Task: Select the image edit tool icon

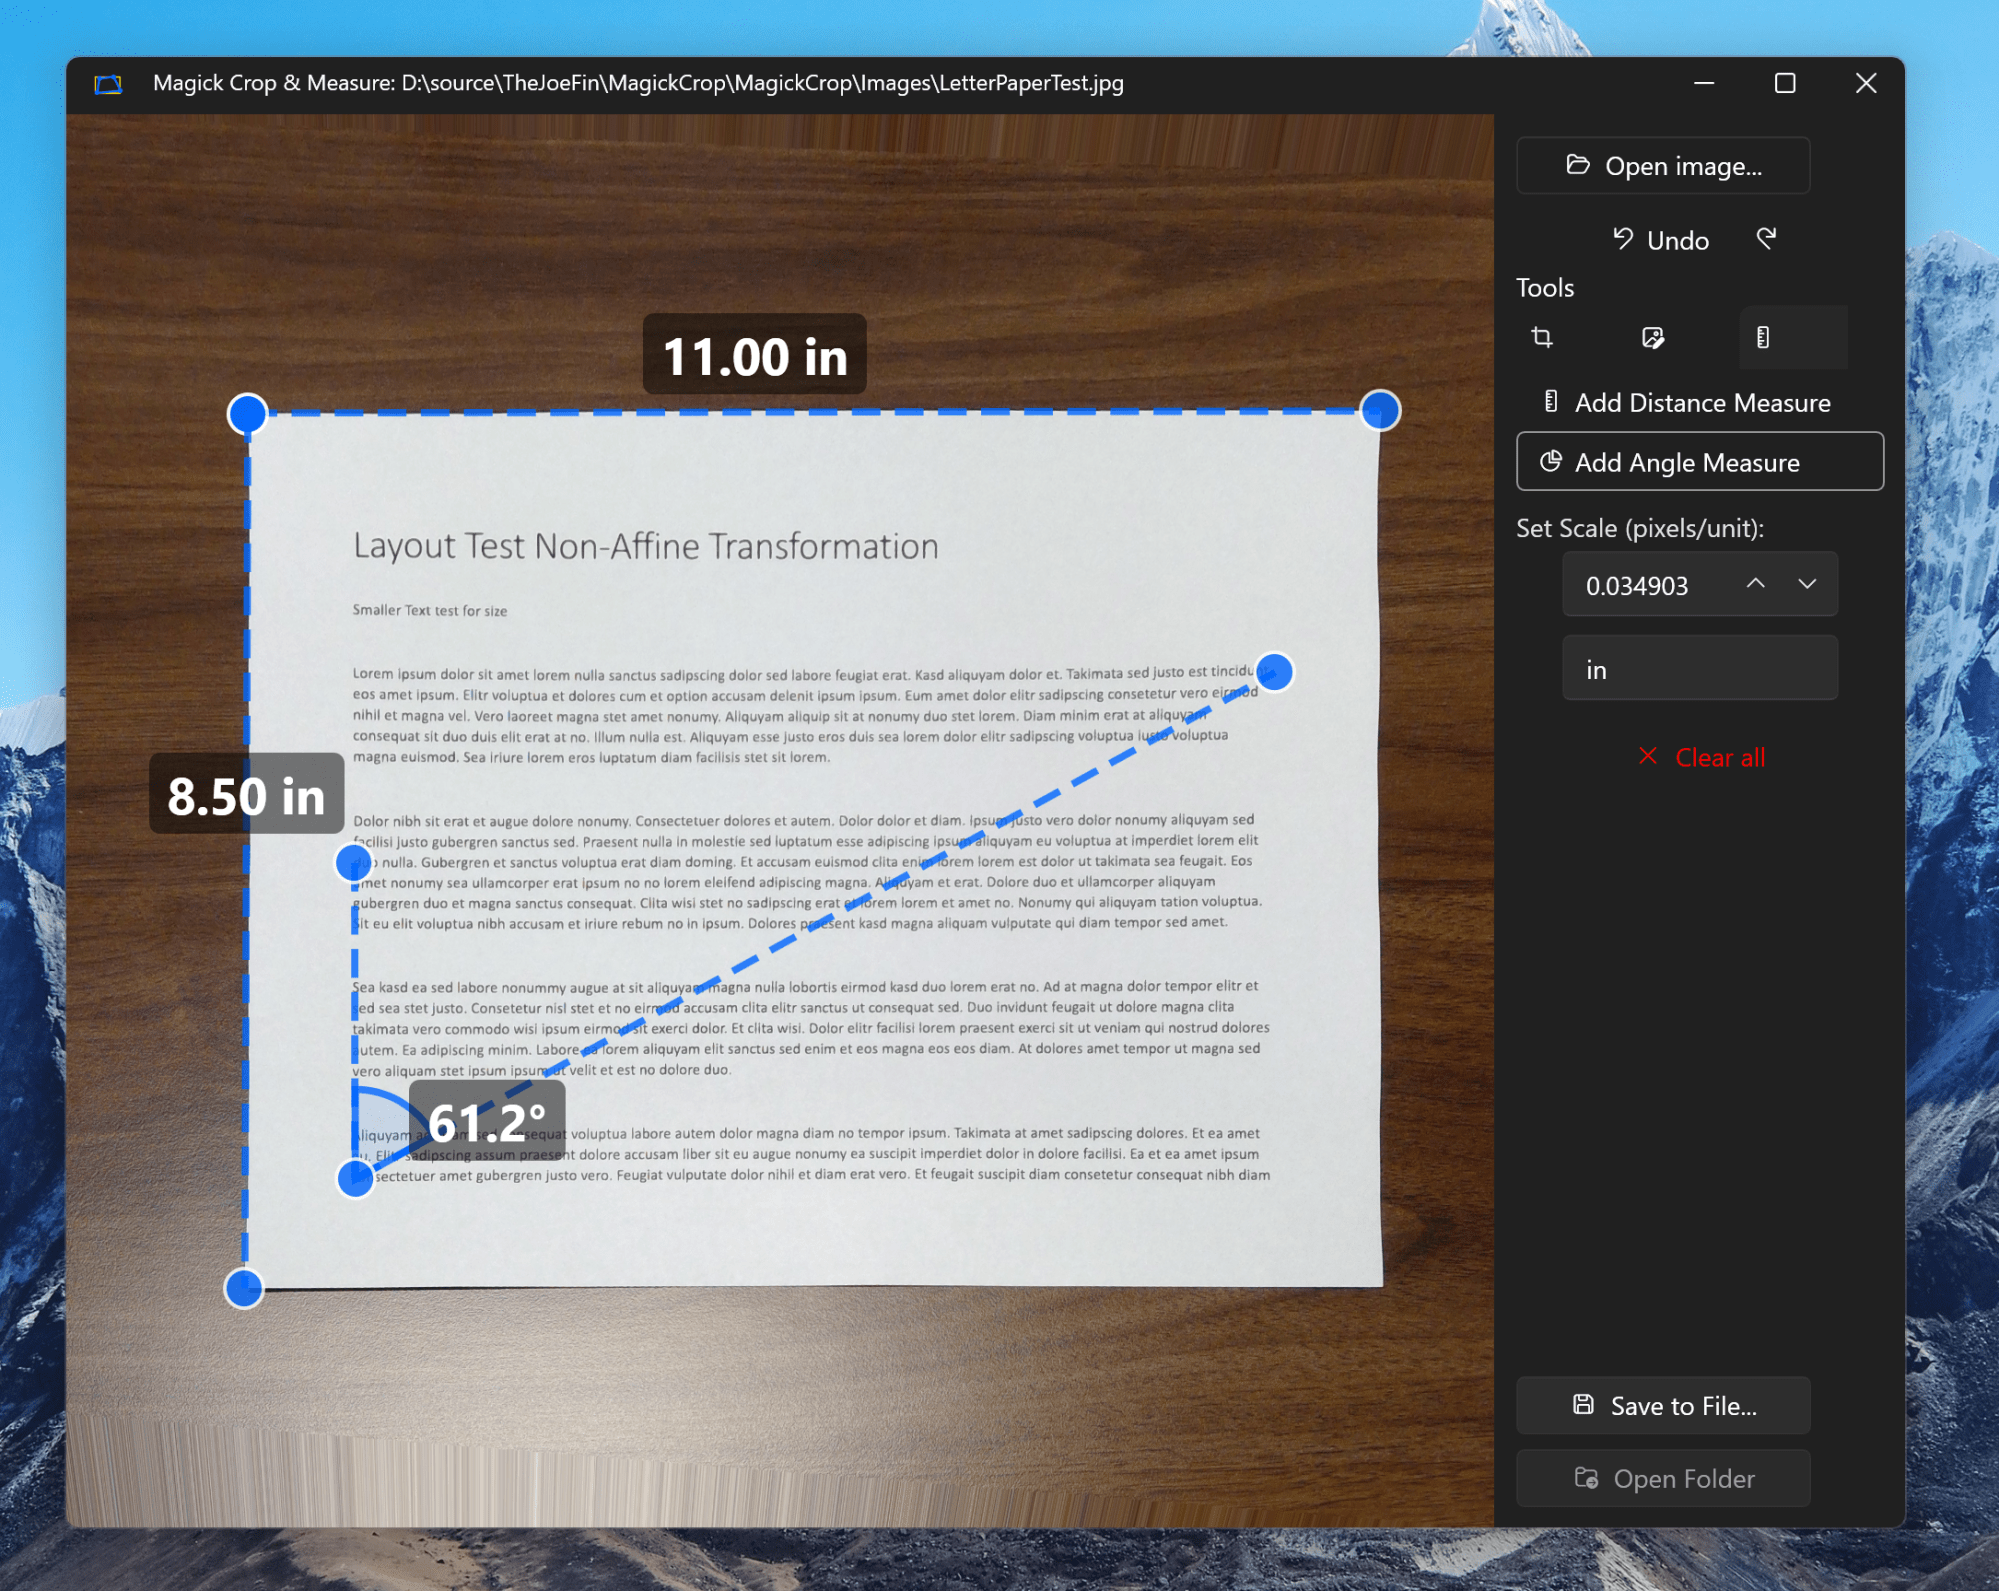Action: 1652,338
